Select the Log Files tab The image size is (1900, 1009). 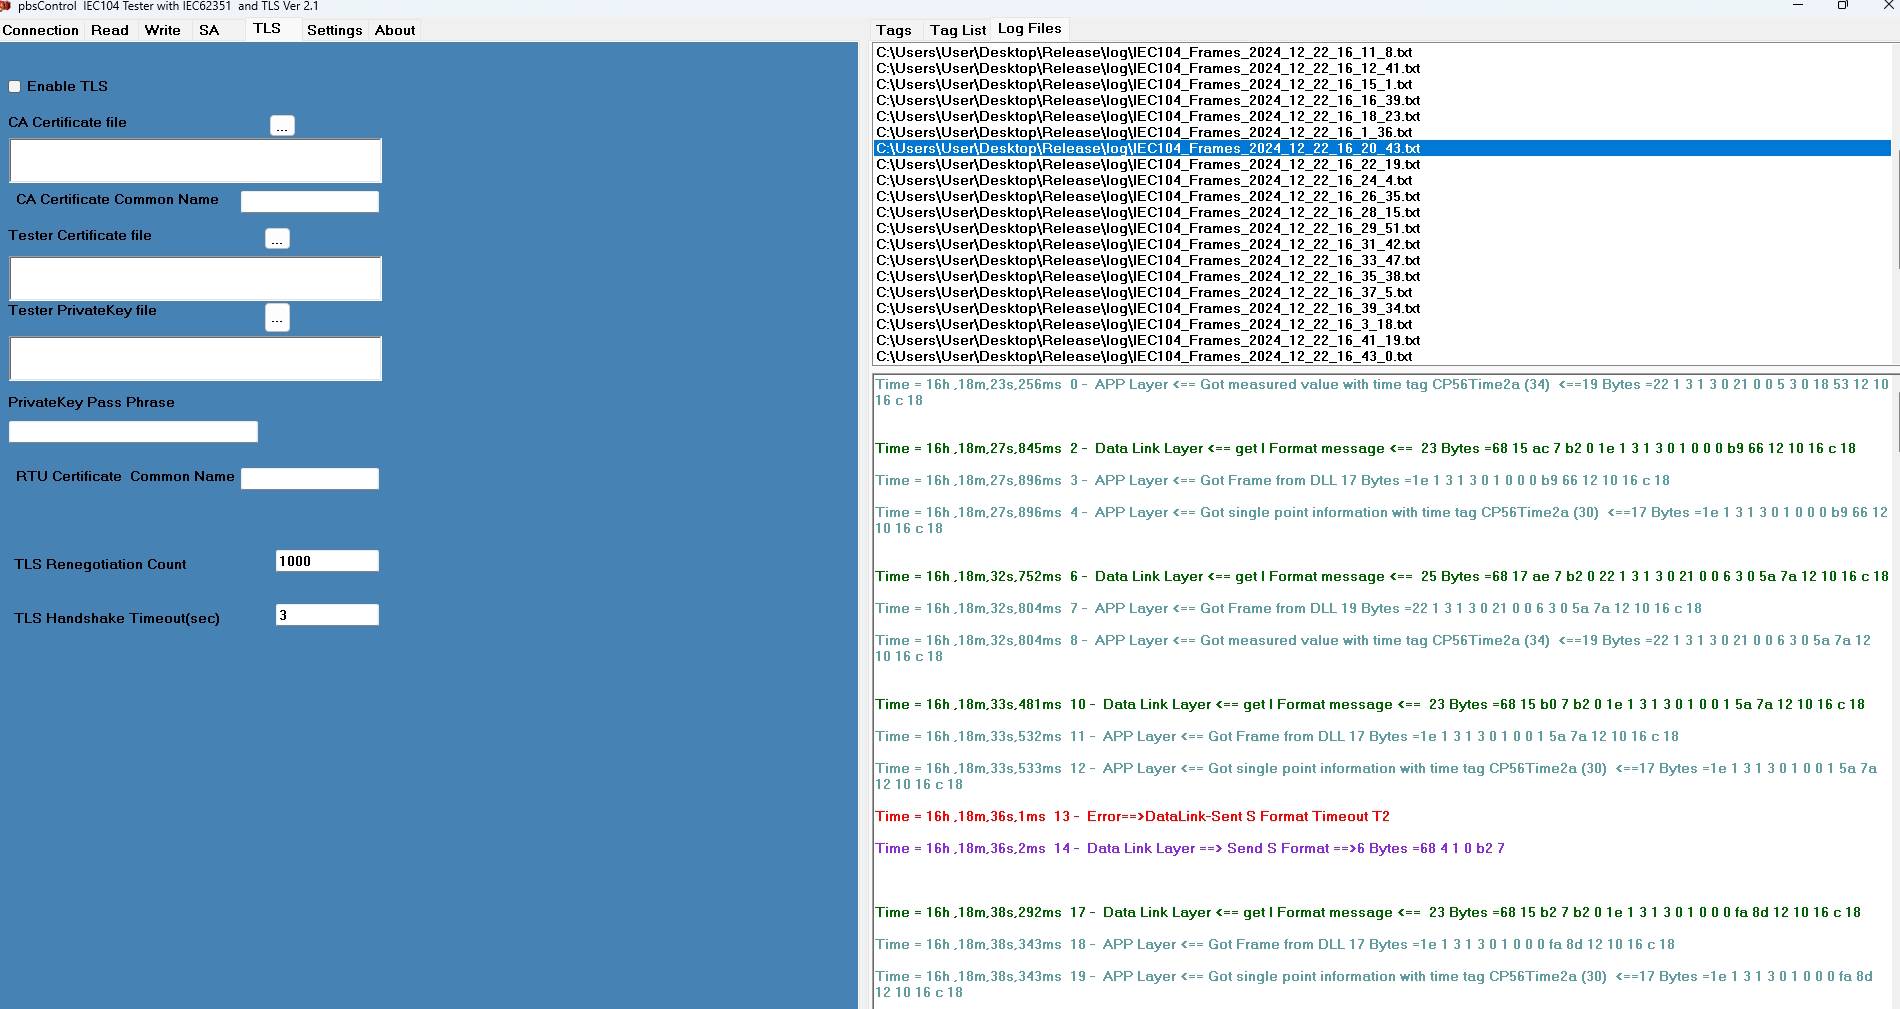(x=1029, y=28)
